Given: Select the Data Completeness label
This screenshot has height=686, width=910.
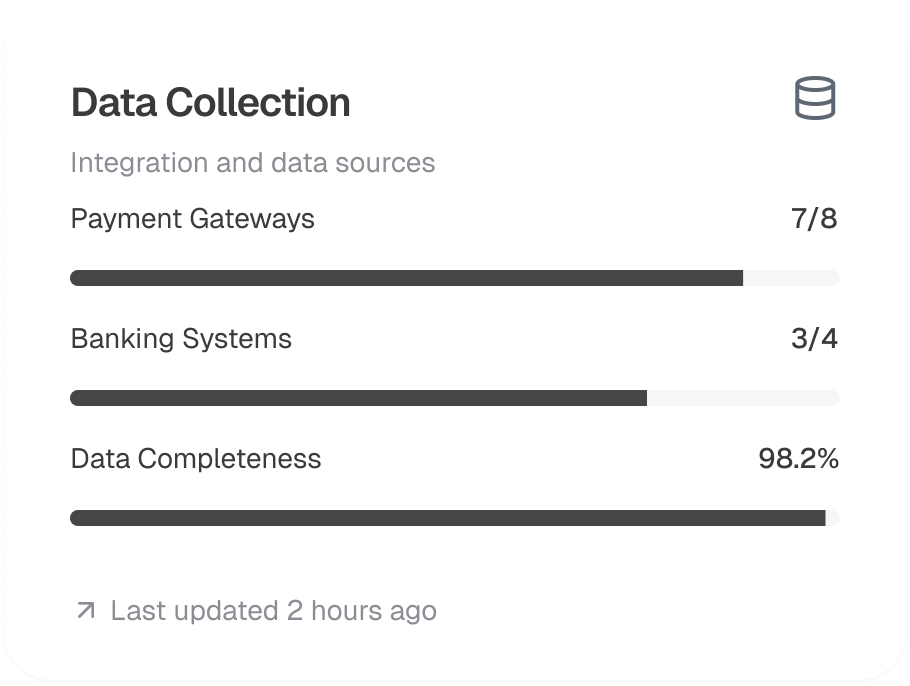Looking at the screenshot, I should pyautogui.click(x=196, y=459).
